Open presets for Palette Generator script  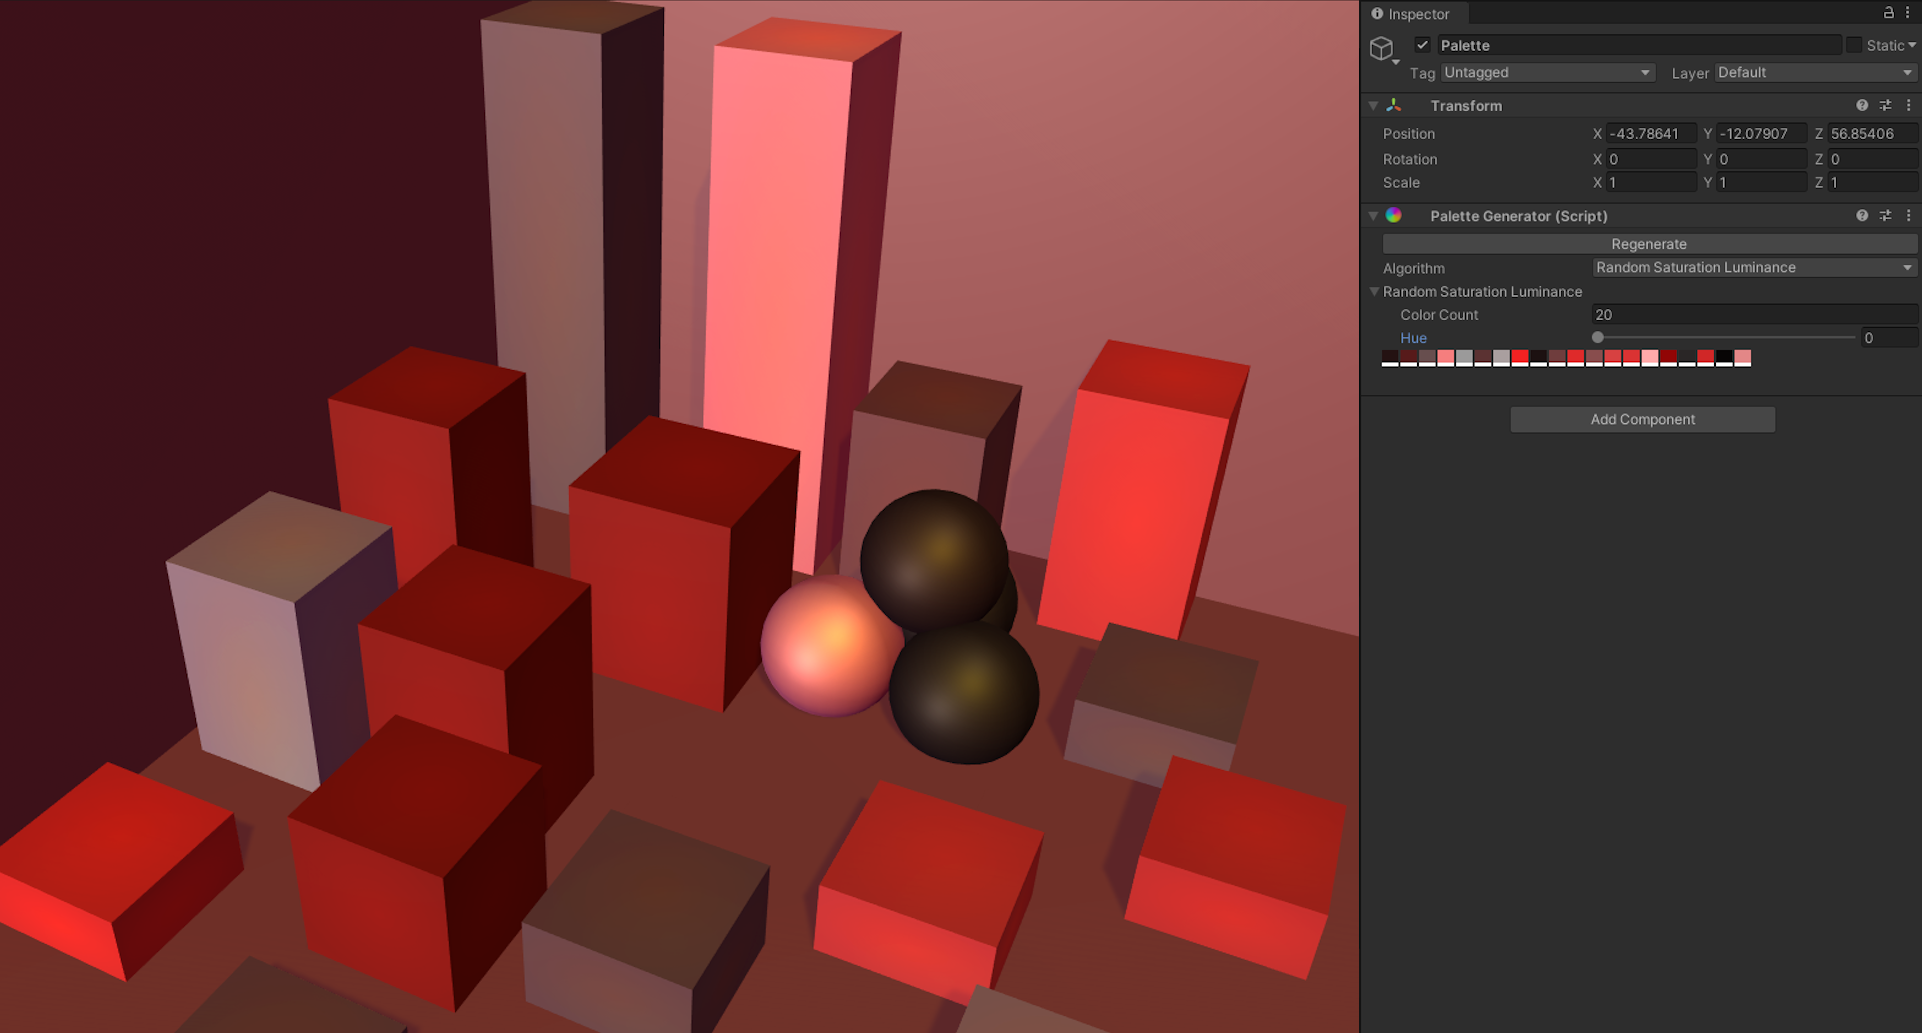[1885, 215]
